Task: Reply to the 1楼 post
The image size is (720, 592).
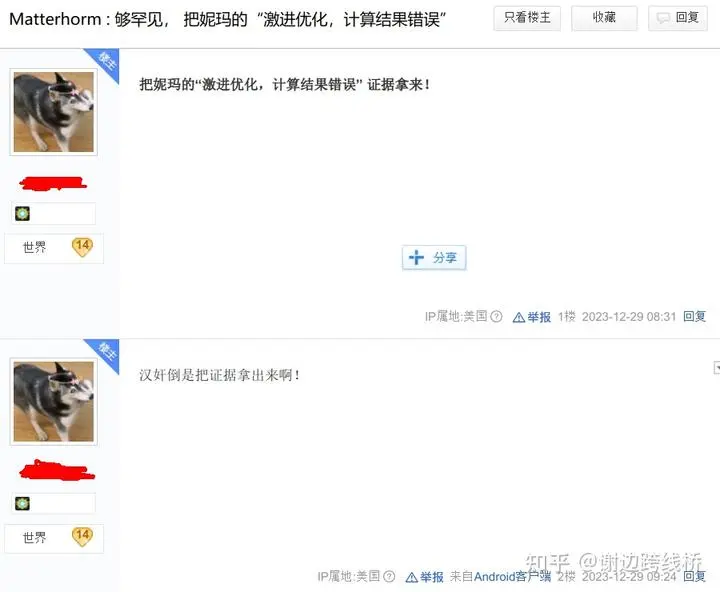Action: [694, 316]
